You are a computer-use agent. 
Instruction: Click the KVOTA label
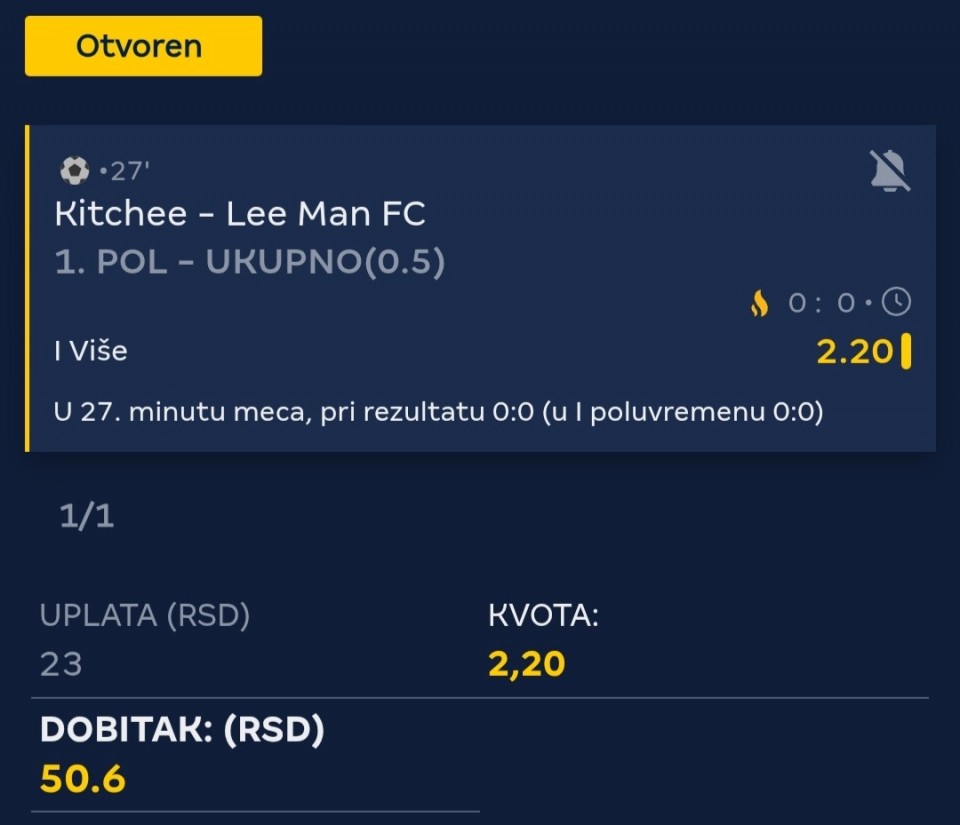543,616
